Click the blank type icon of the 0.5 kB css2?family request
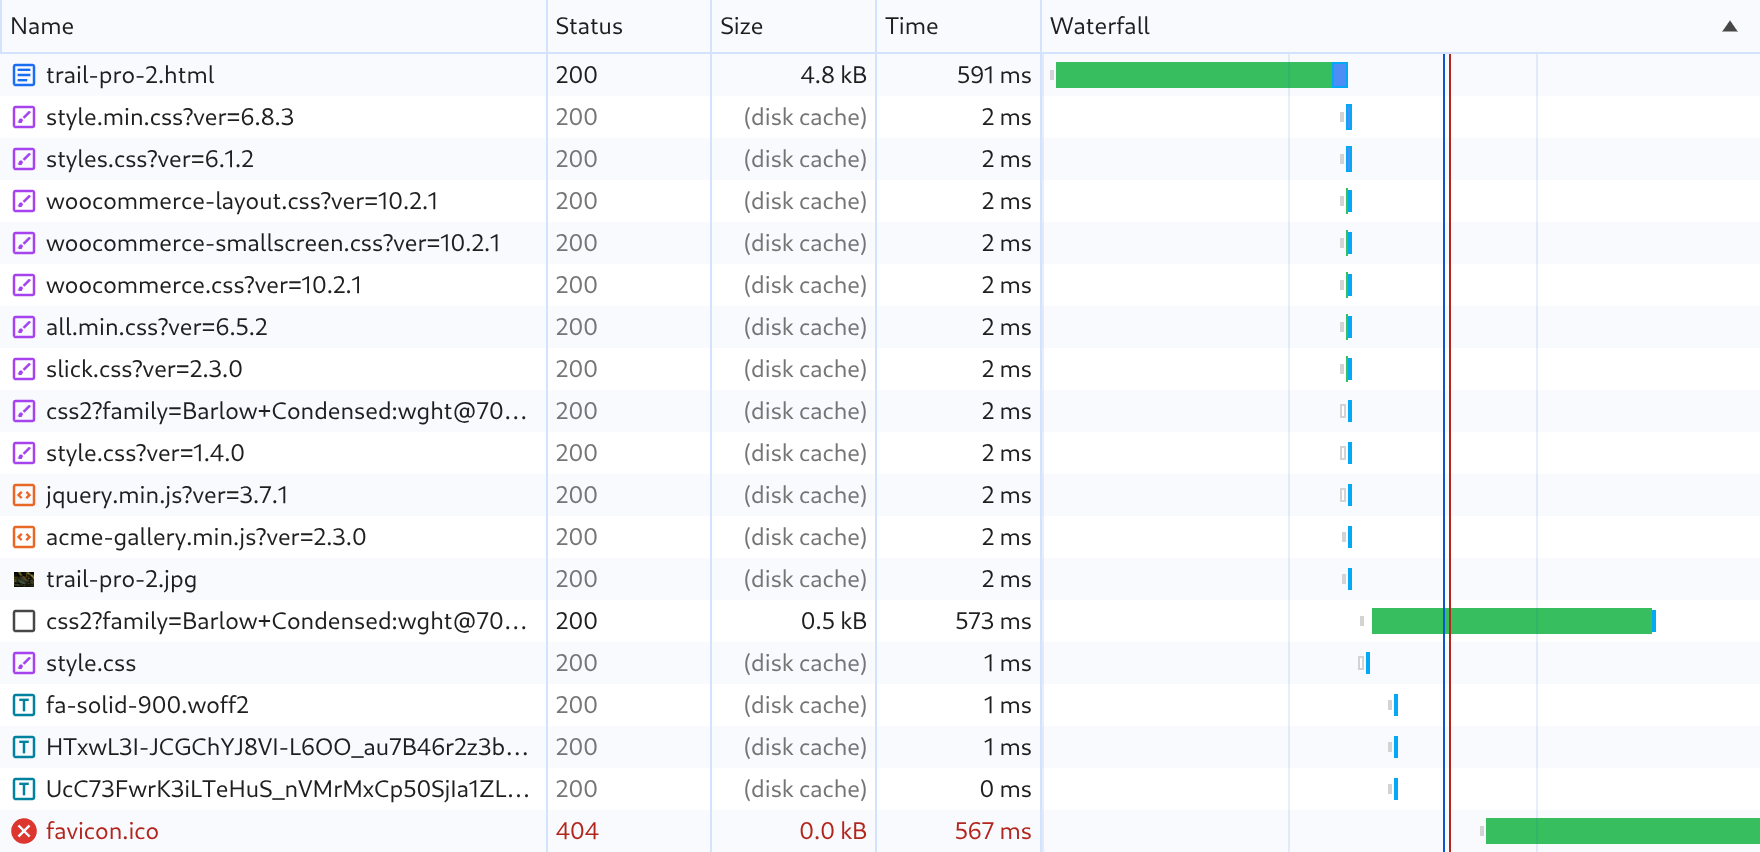1760x852 pixels. coord(24,621)
